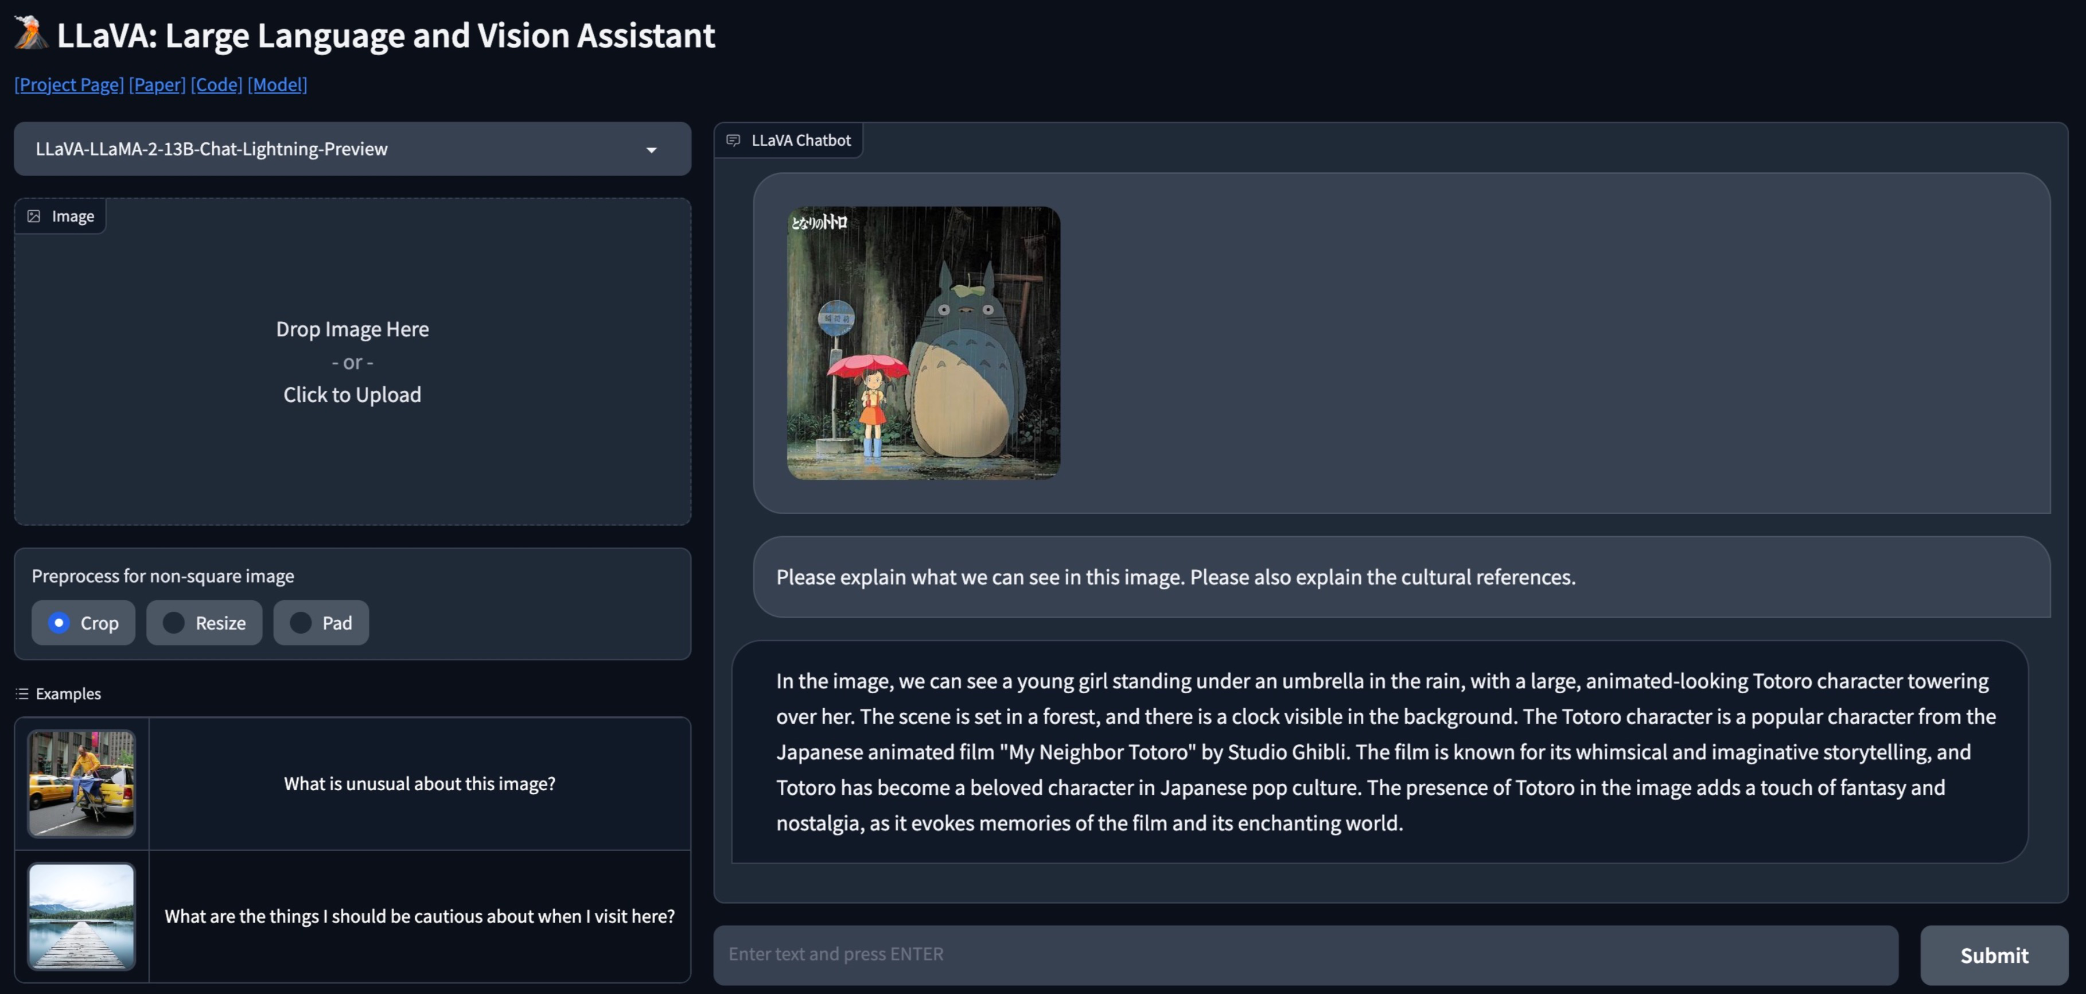
Task: Choose the 'things I should be cautious about' example
Action: (x=420, y=916)
